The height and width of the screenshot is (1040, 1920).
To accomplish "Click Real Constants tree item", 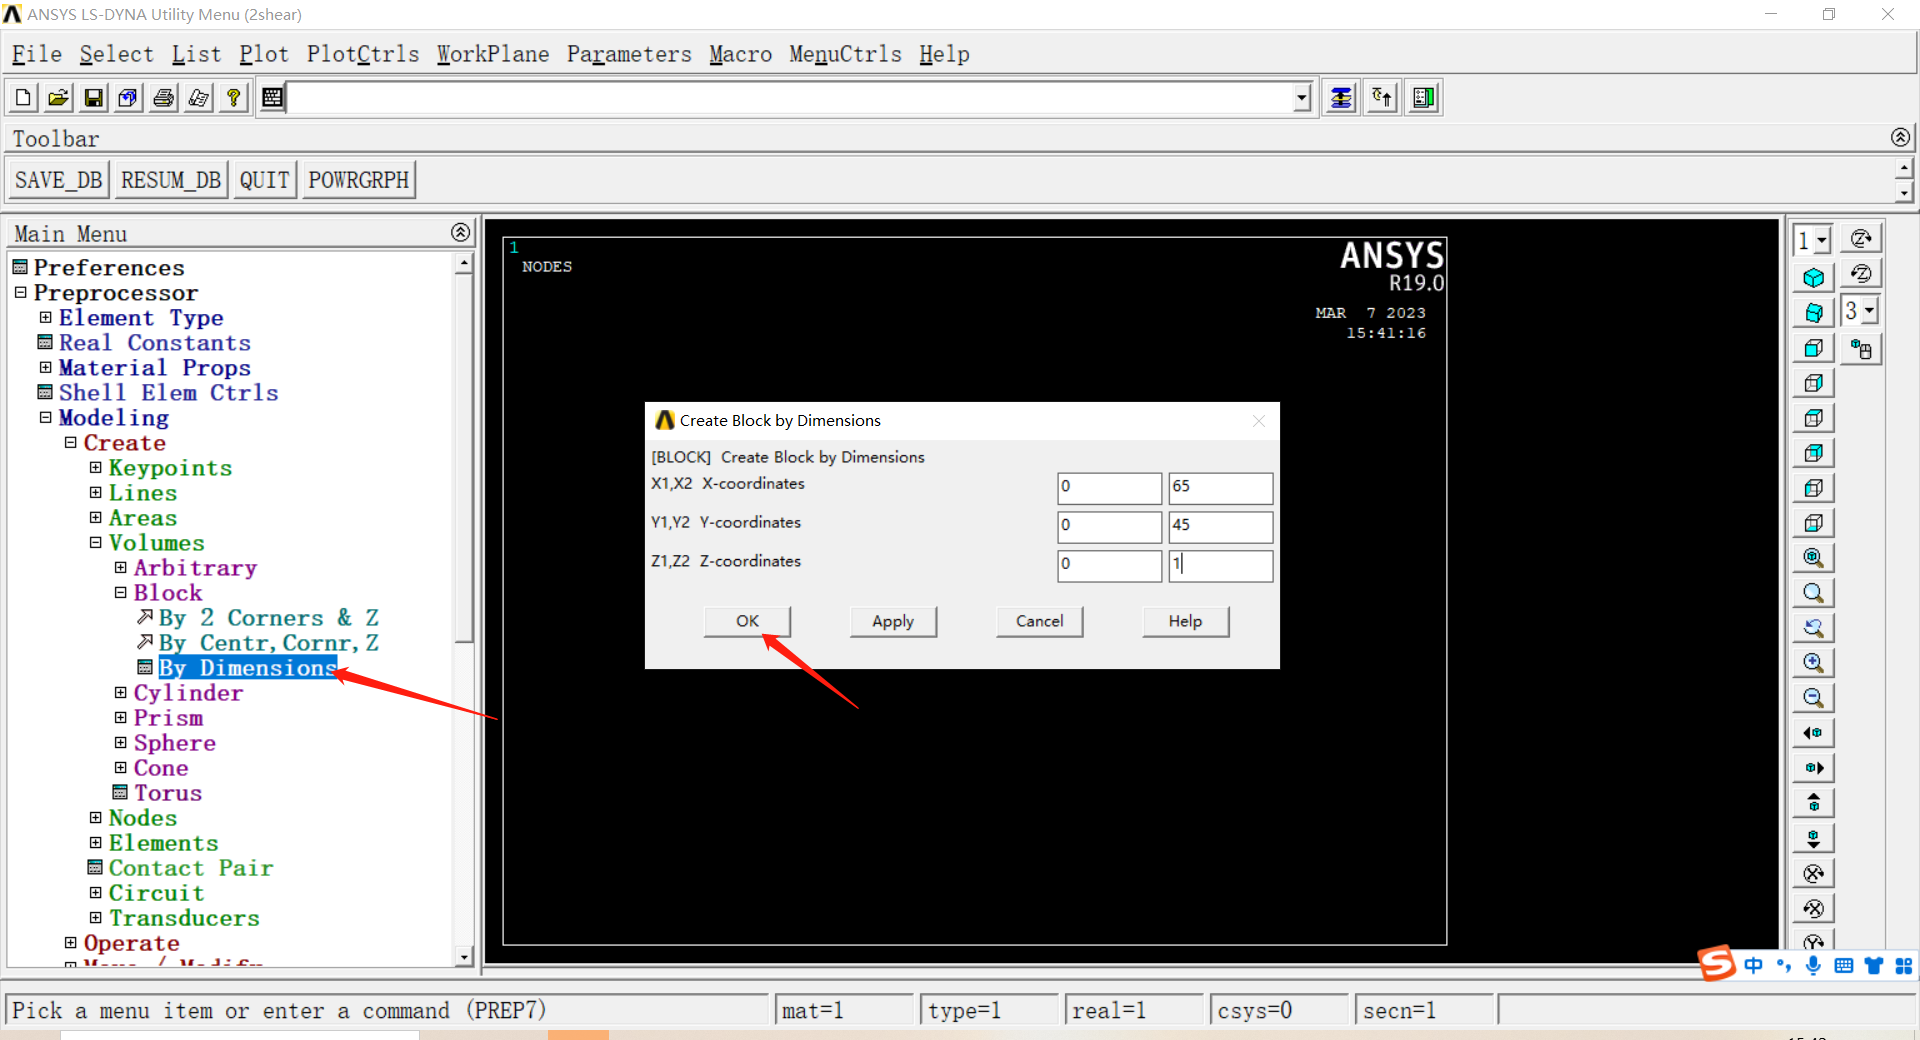I will tap(155, 342).
